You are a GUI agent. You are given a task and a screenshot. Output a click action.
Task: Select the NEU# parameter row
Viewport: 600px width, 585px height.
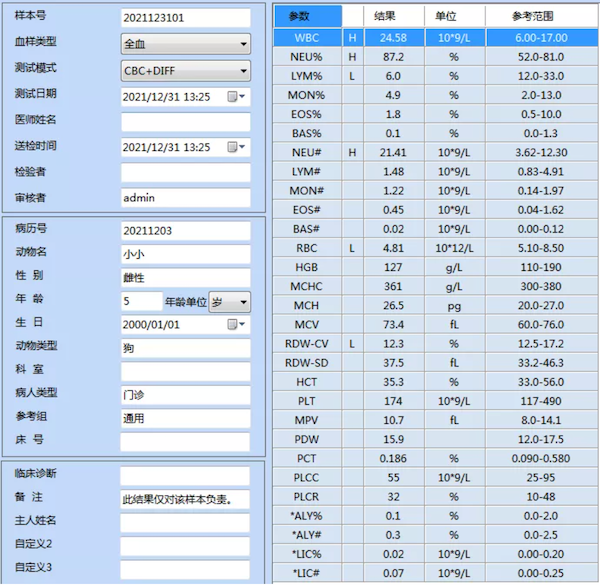click(x=435, y=153)
